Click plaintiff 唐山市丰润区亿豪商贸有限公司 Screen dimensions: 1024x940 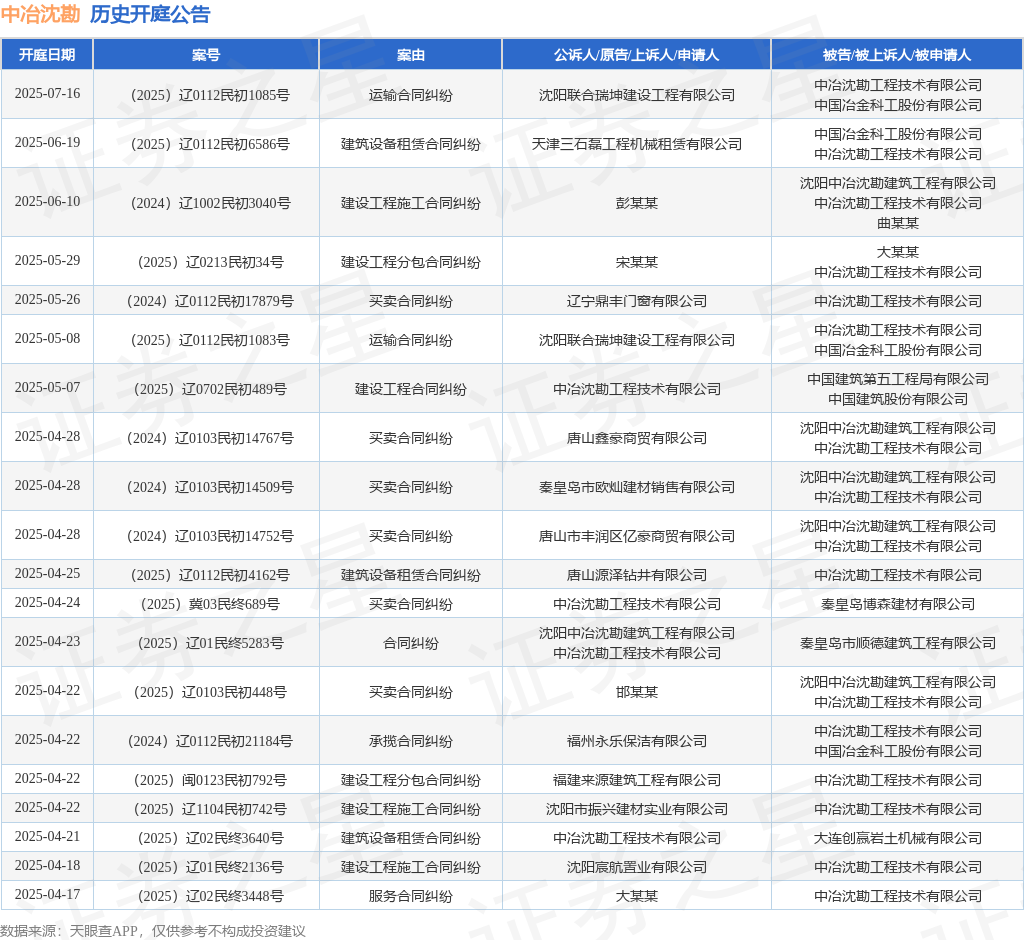pyautogui.click(x=637, y=536)
